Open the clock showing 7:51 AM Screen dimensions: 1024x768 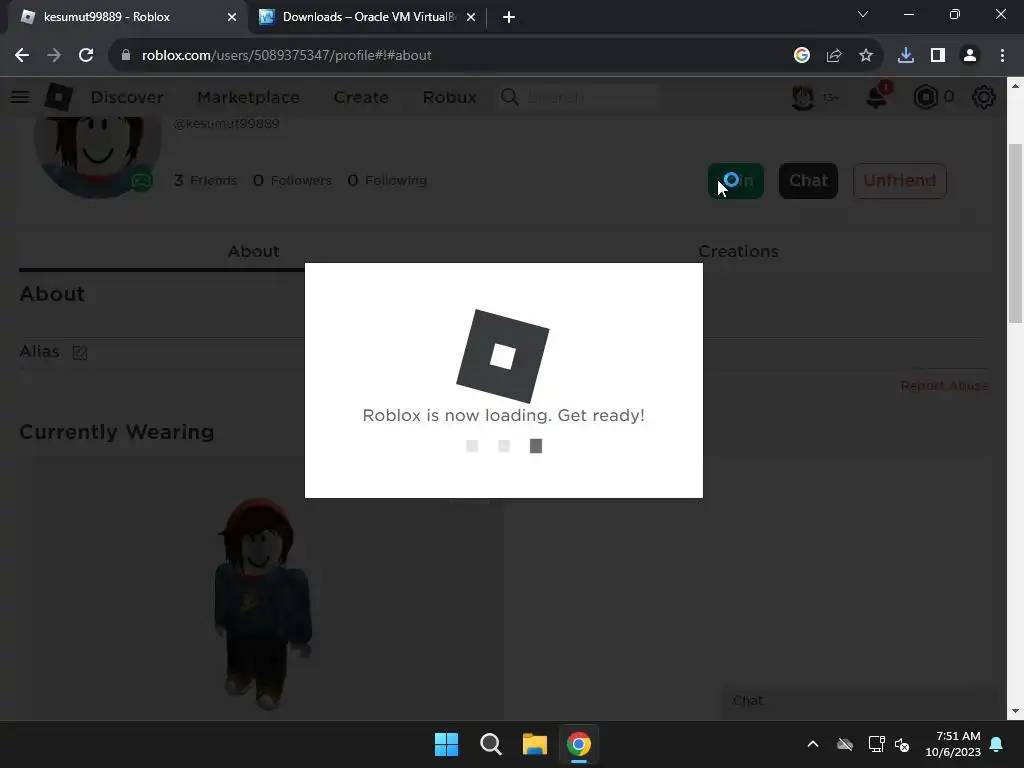click(x=953, y=744)
